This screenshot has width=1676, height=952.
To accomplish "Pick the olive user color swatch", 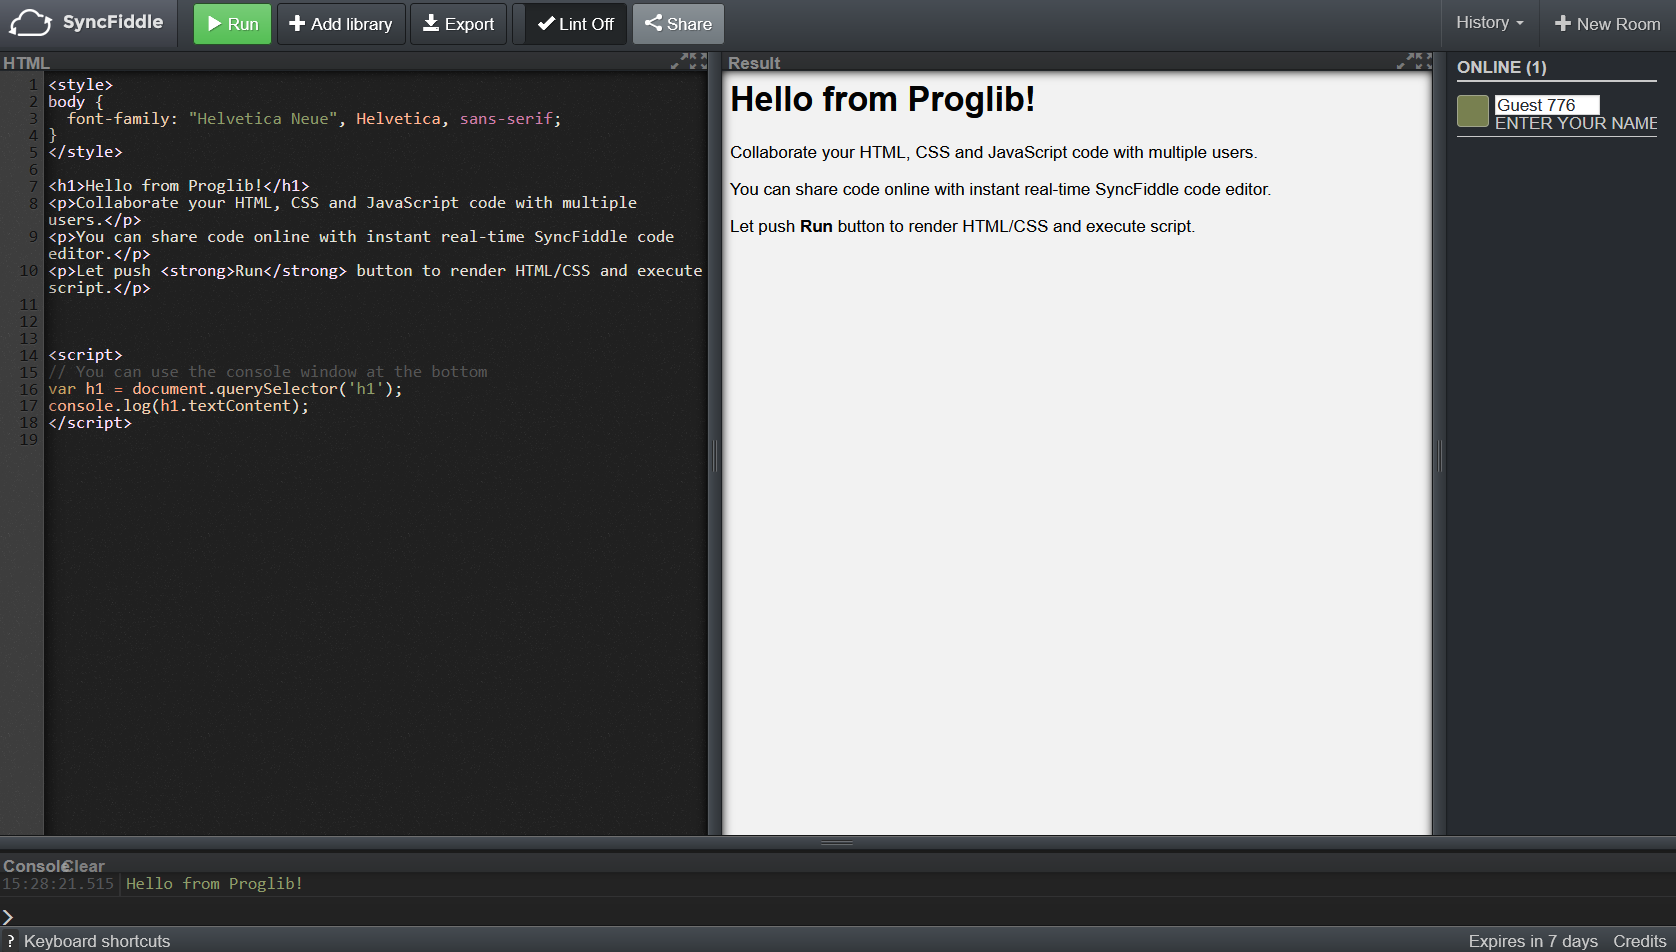I will [1473, 111].
